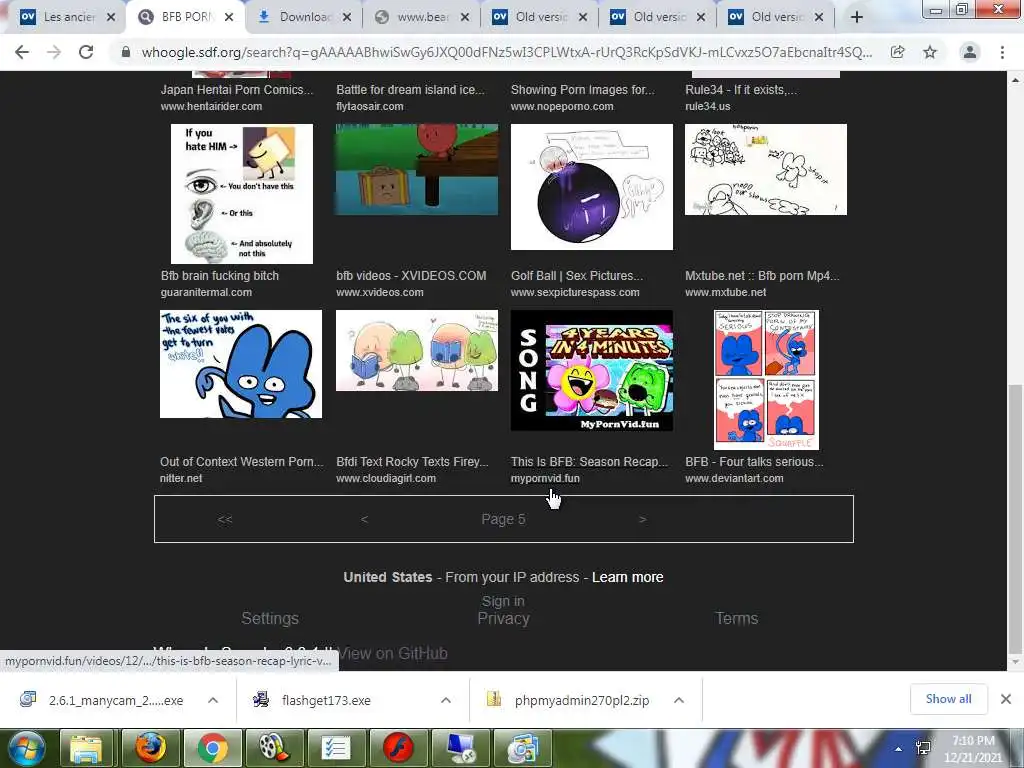Open the Settings footer link
Image resolution: width=1024 pixels, height=768 pixels.
270,618
